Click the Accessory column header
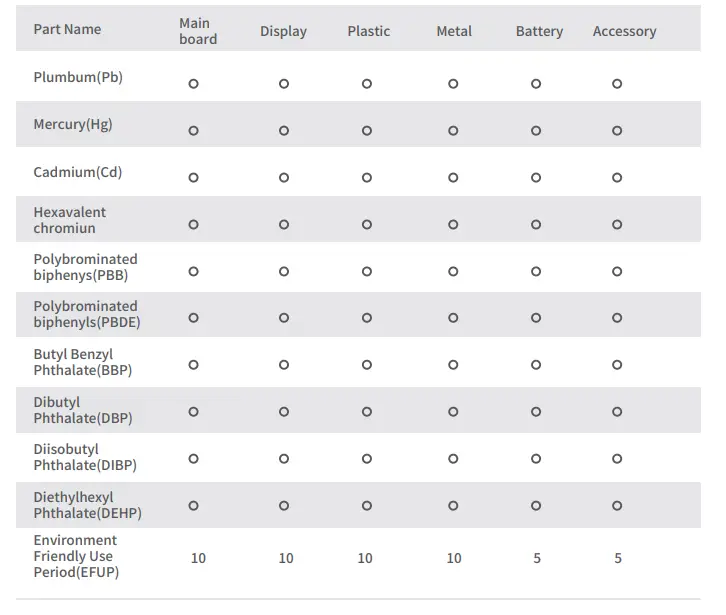Image resolution: width=726 pixels, height=615 pixels. click(x=624, y=32)
